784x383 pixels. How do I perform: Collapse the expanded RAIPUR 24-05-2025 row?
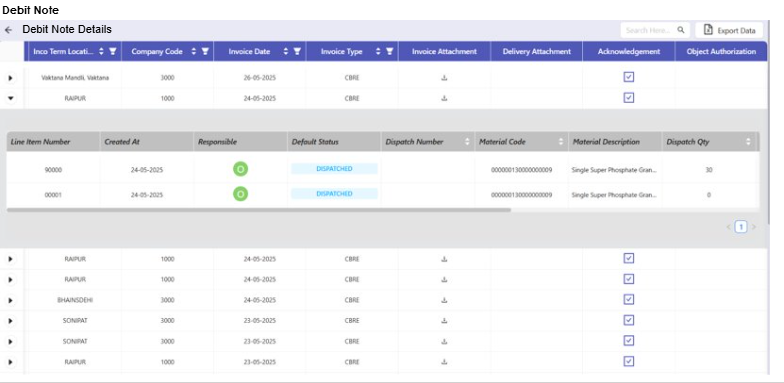click(x=10, y=98)
